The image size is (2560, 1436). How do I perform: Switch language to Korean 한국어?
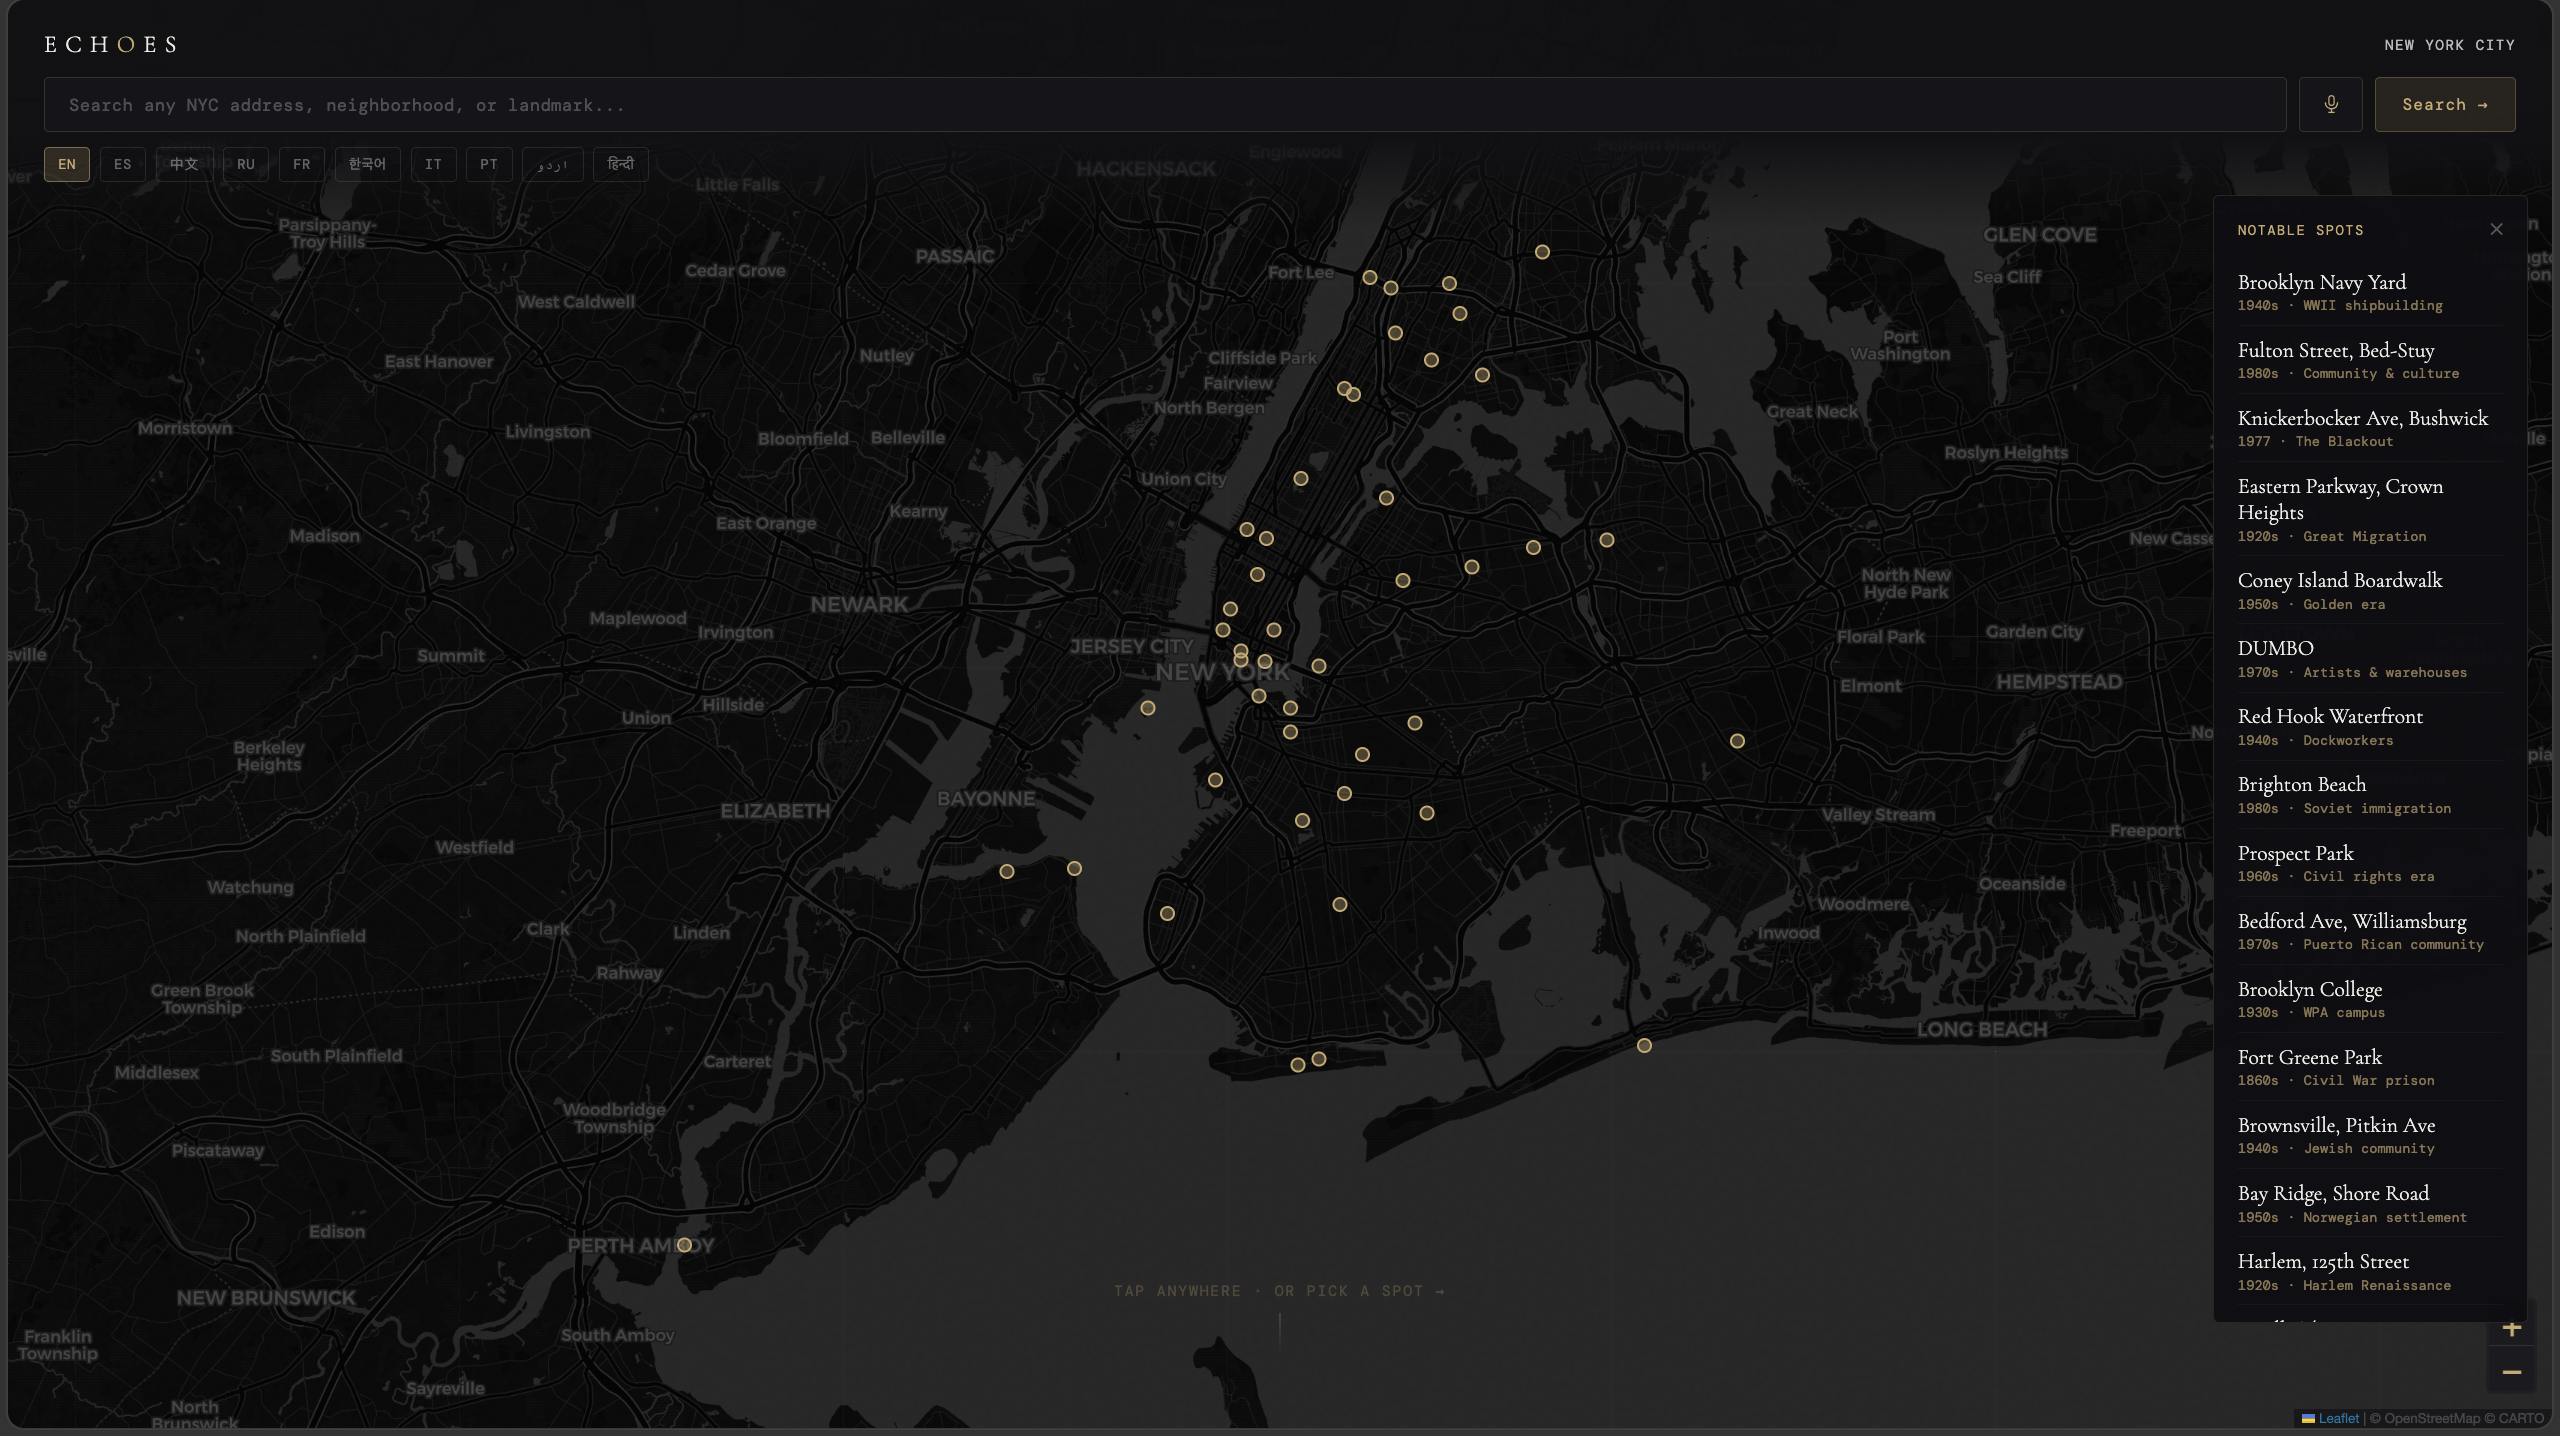pyautogui.click(x=367, y=164)
